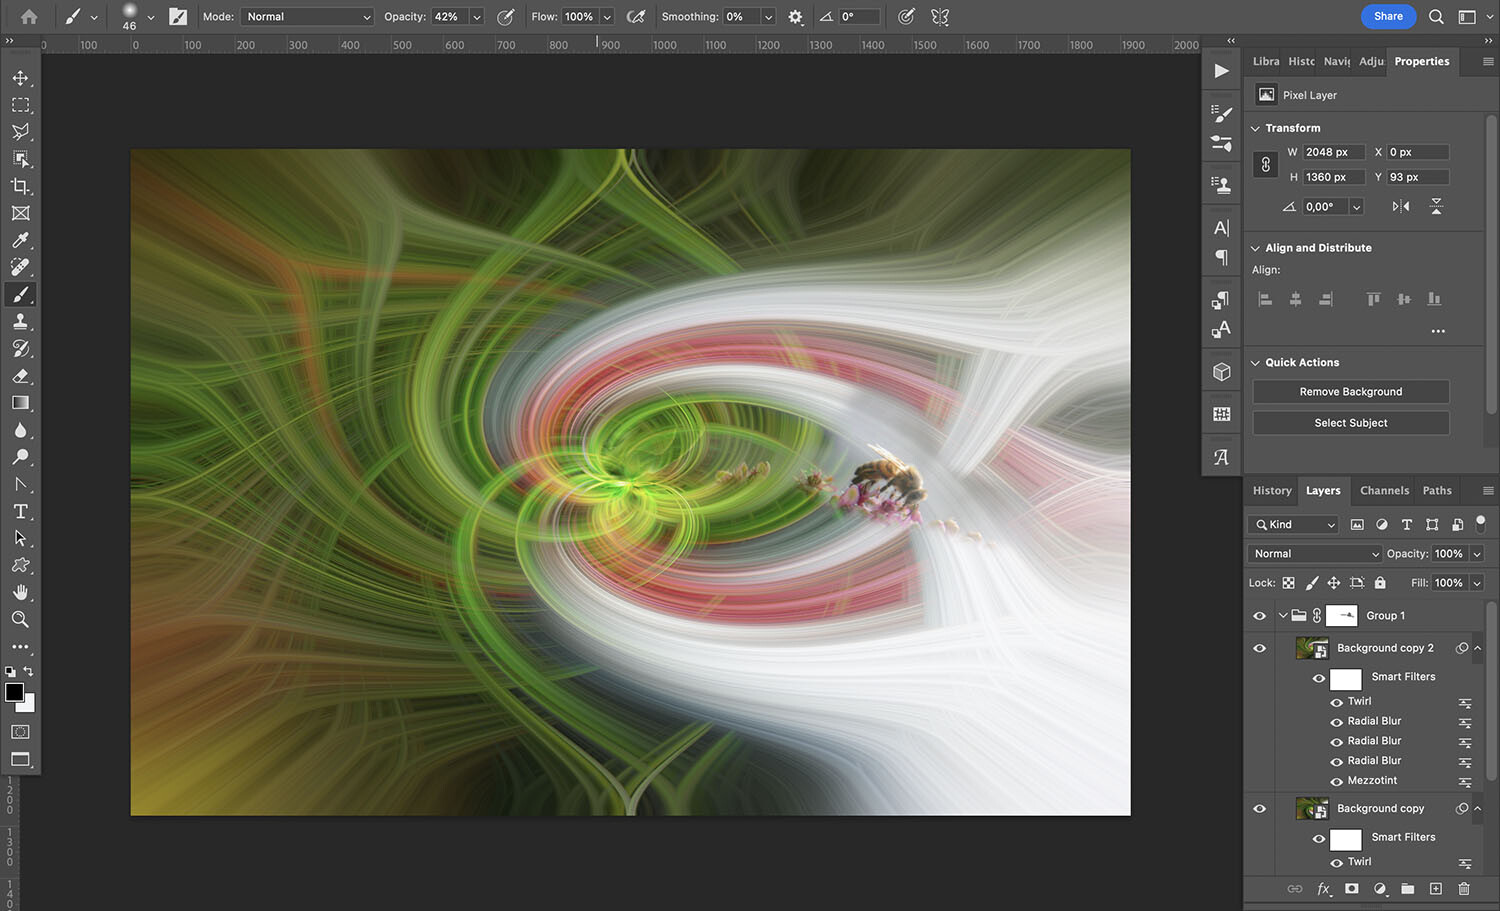The image size is (1500, 911).
Task: Open the Kind filter dropdown in Layers
Action: 1292,524
